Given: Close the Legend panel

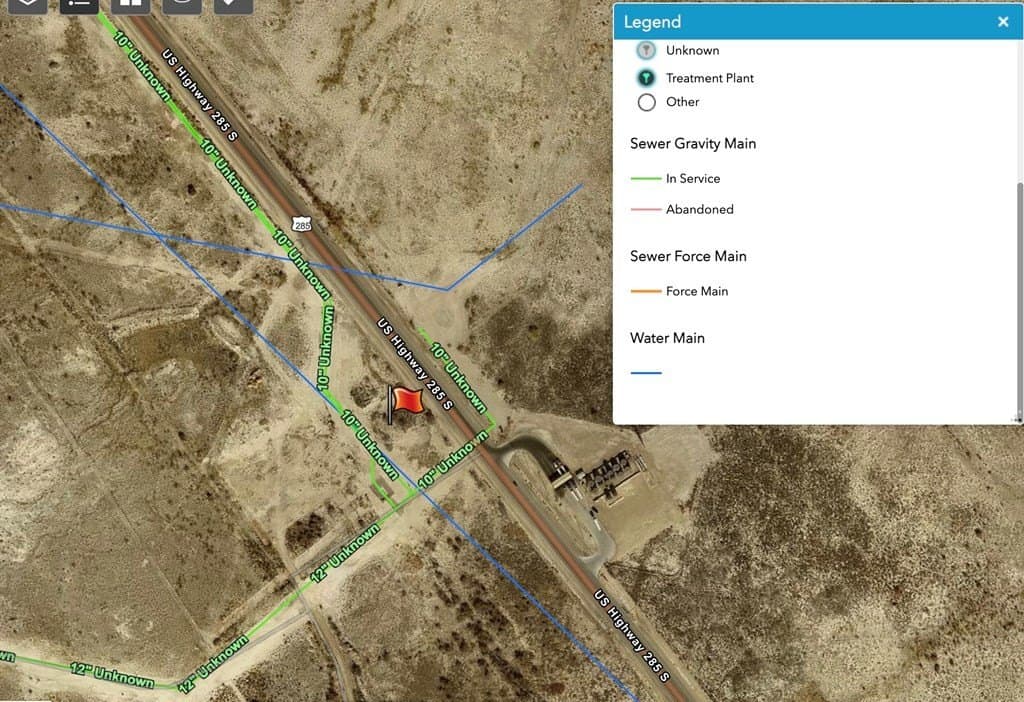Looking at the screenshot, I should pos(1003,21).
